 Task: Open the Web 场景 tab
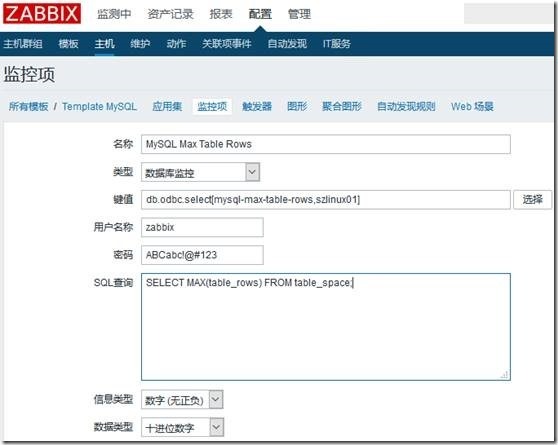point(472,106)
